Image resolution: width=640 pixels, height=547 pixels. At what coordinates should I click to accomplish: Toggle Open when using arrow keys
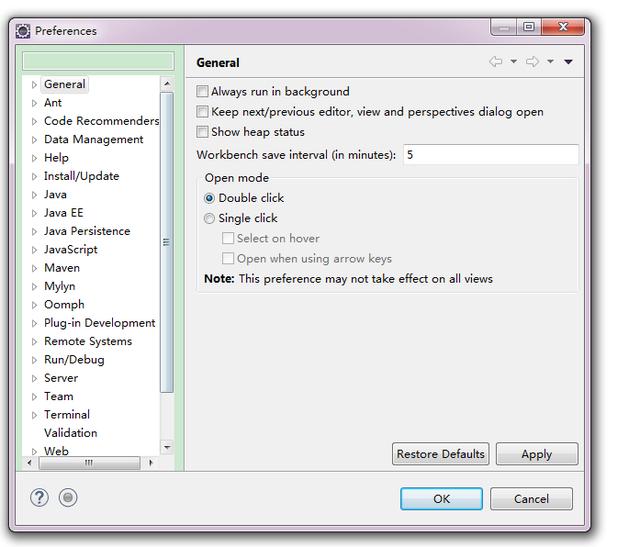tap(228, 258)
